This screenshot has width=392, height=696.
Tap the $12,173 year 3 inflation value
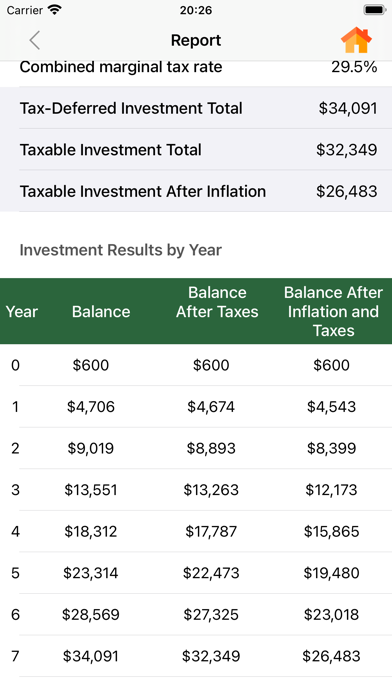click(331, 490)
